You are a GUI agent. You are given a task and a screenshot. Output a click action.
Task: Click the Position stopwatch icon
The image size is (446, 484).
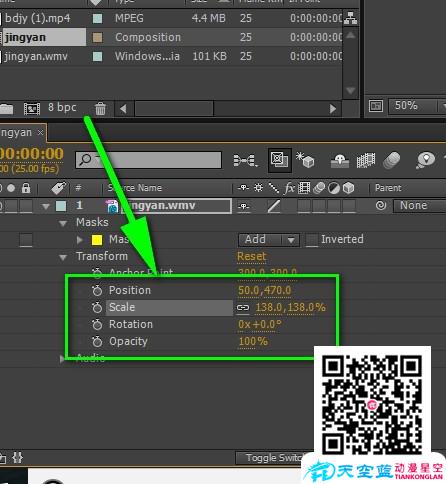(97, 290)
